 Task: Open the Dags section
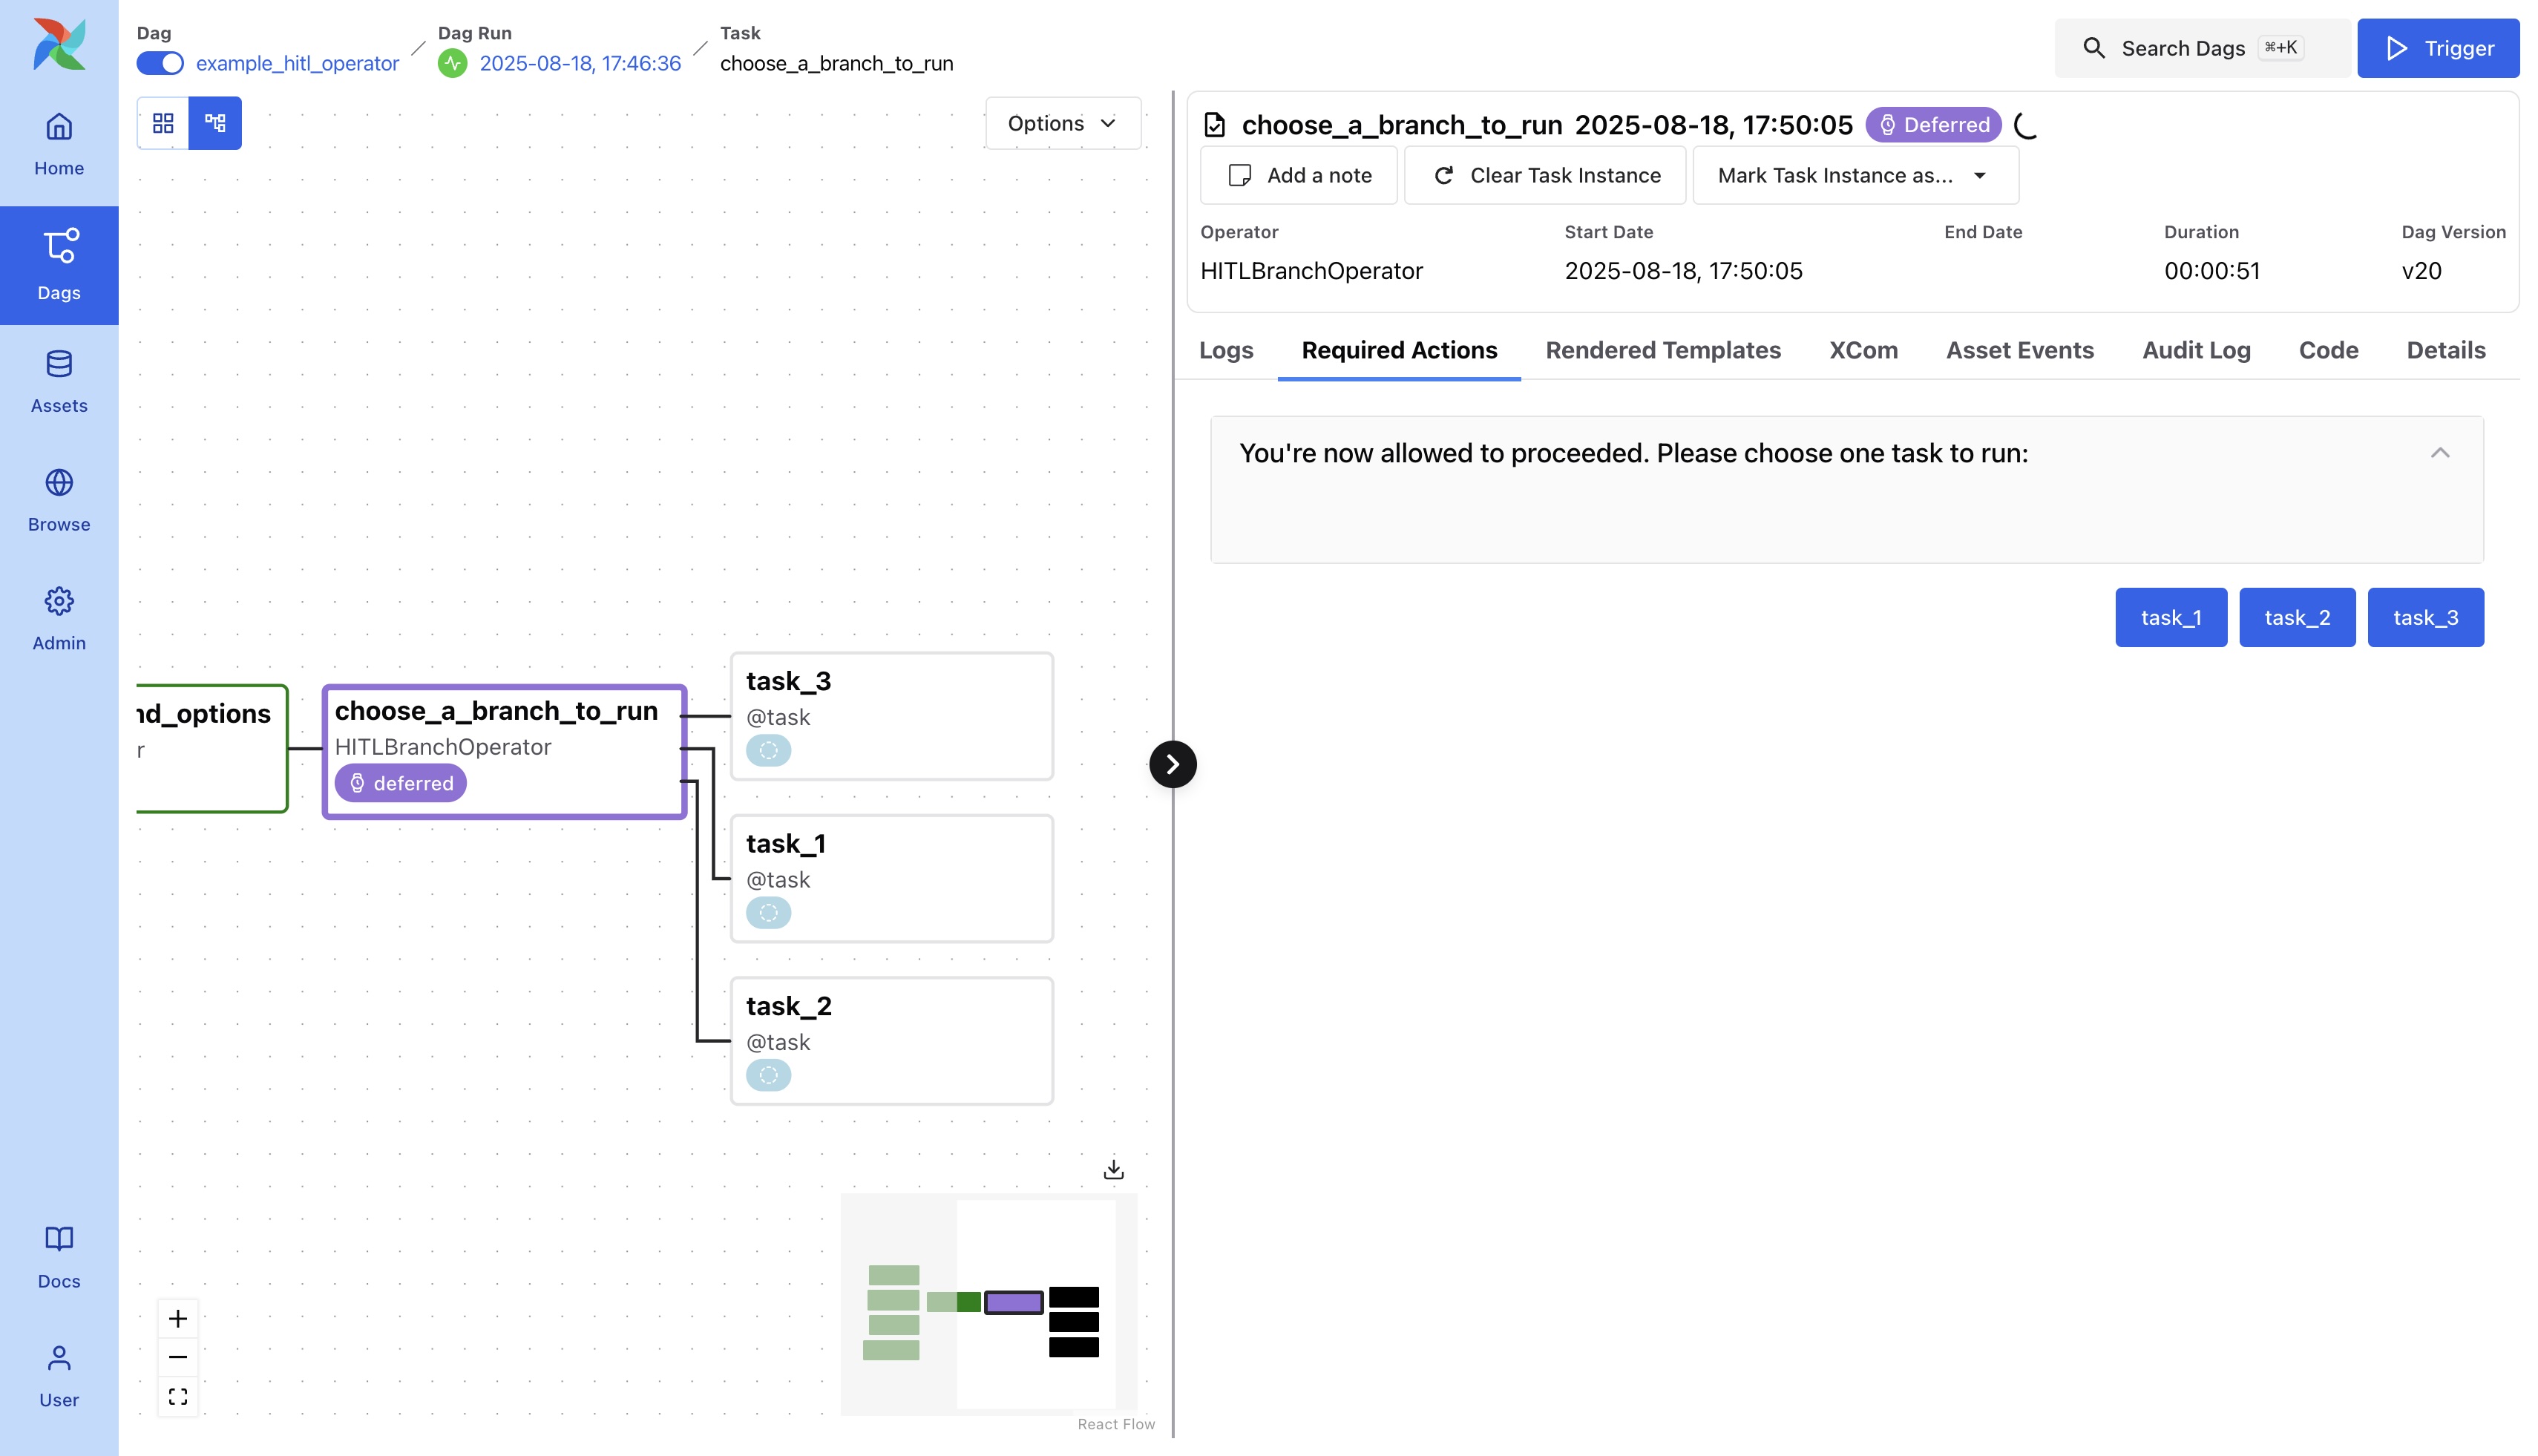pos(59,265)
